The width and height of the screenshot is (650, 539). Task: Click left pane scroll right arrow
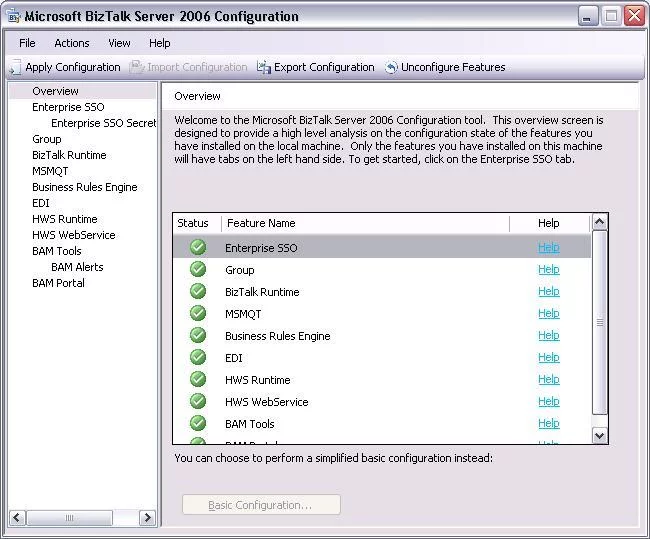148,517
